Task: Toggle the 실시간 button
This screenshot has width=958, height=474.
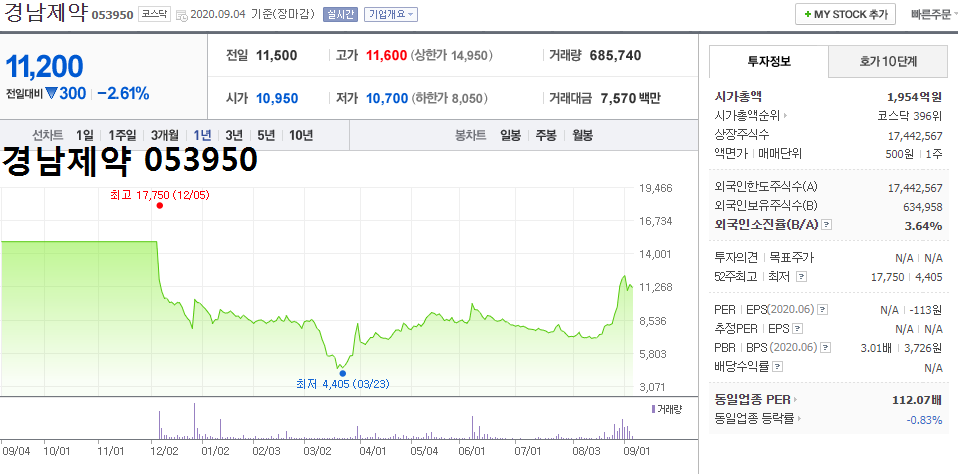Action: 340,14
